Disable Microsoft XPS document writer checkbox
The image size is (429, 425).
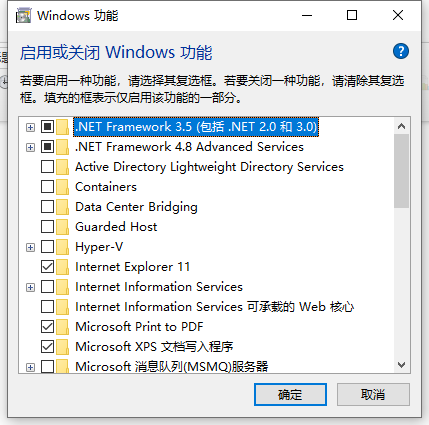(x=47, y=347)
